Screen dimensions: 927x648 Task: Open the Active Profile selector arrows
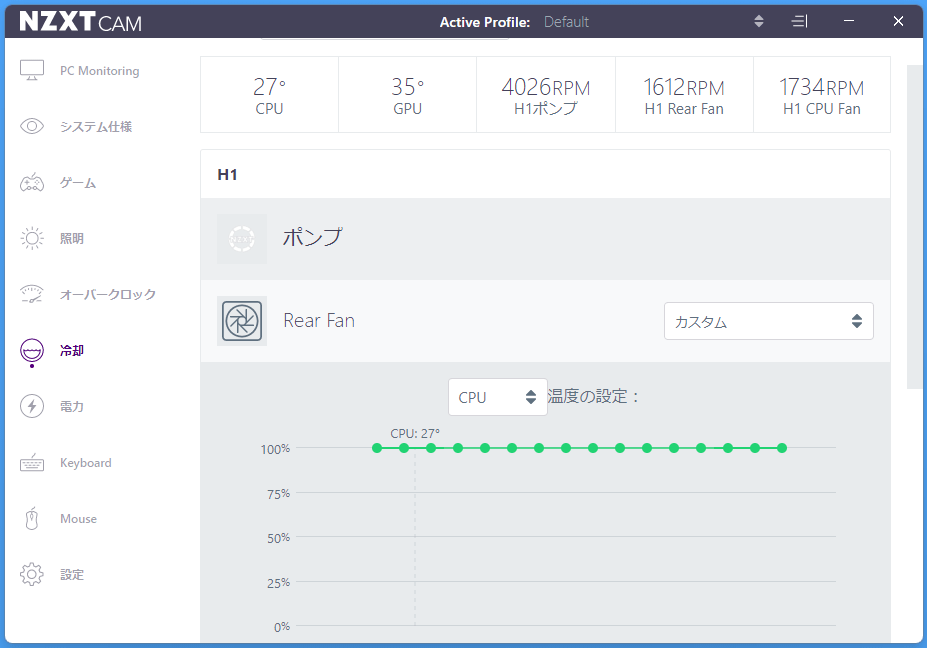pos(759,21)
